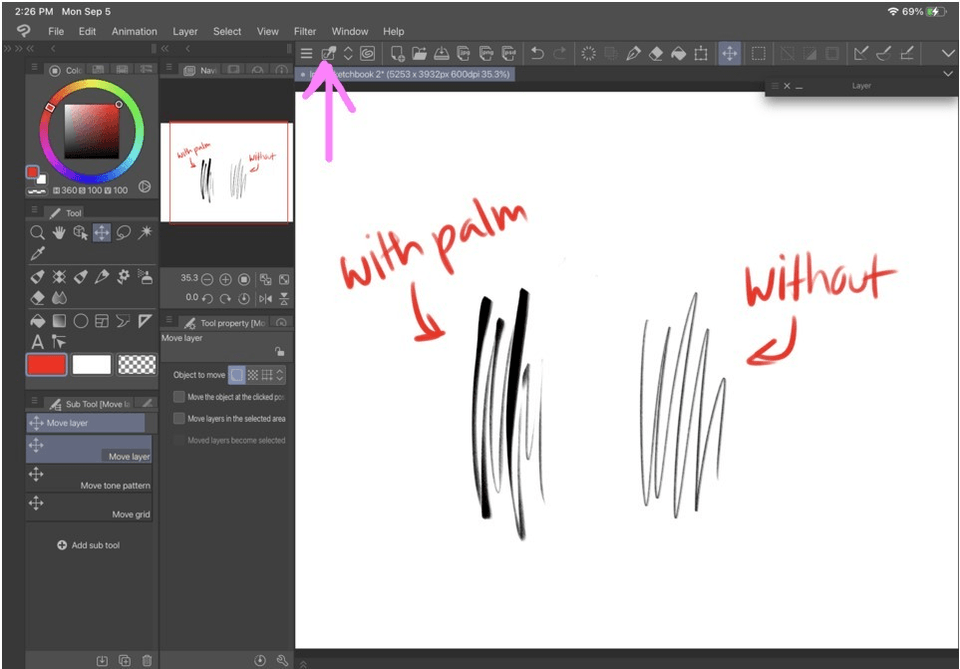Screen dimensions: 960x669
Task: Open the Filter menu
Action: [305, 31]
